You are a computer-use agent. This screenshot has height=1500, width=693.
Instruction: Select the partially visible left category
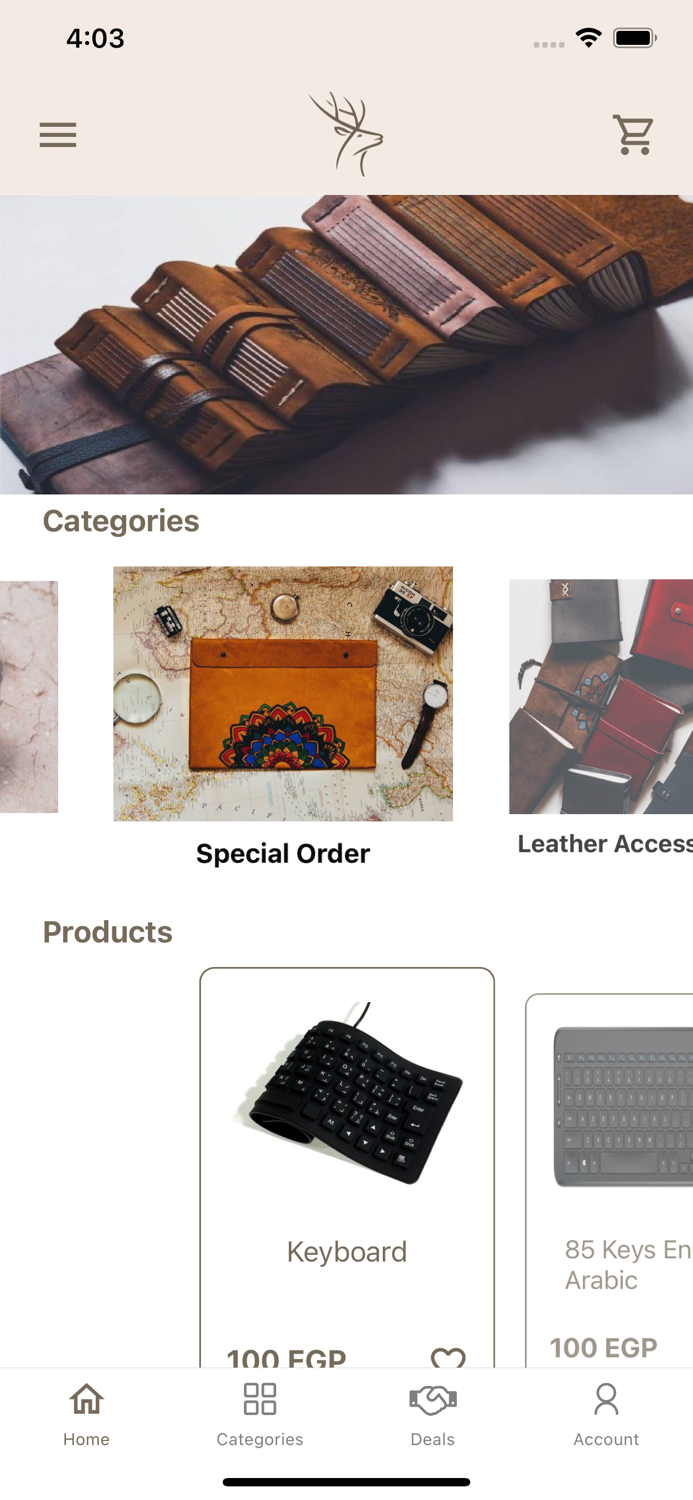tap(29, 697)
